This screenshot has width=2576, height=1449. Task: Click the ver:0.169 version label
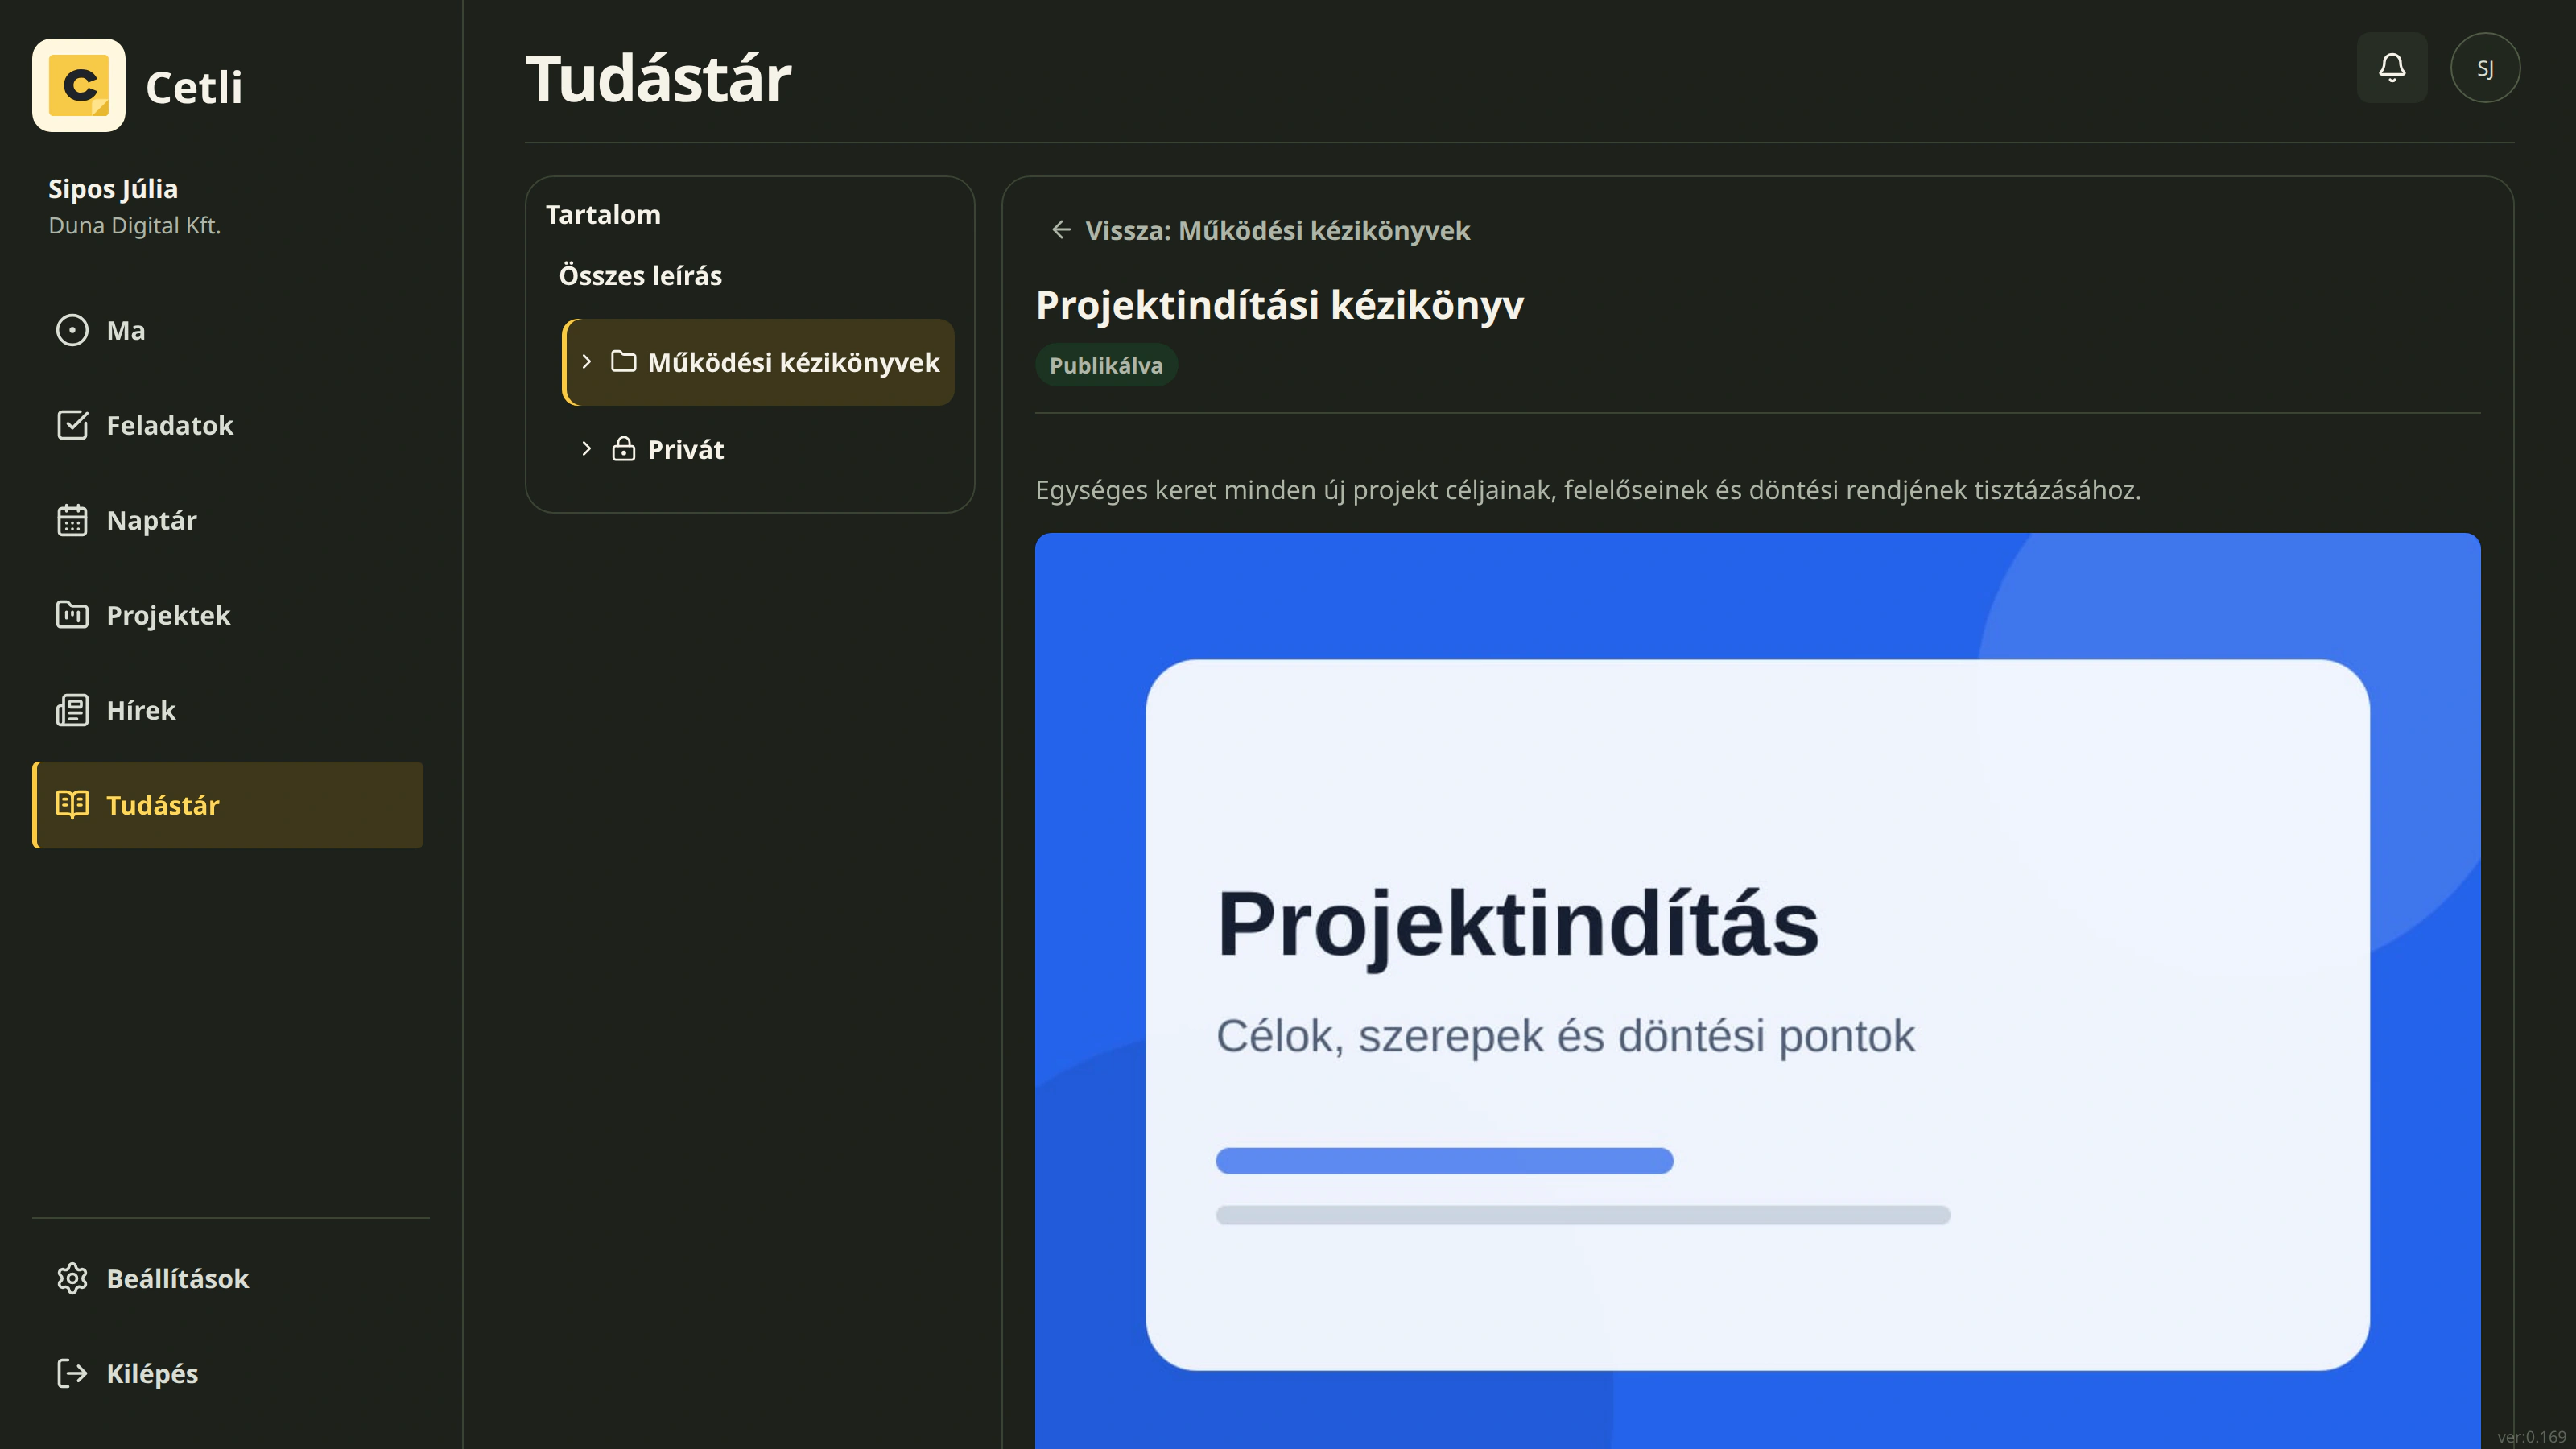click(2531, 1437)
